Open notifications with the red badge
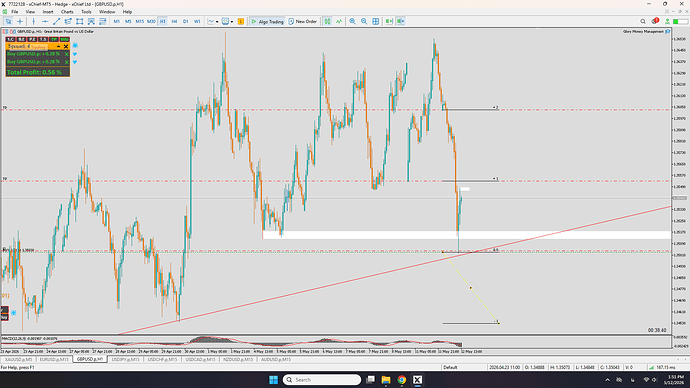Viewport: 690px width, 388px height. tap(655, 21)
